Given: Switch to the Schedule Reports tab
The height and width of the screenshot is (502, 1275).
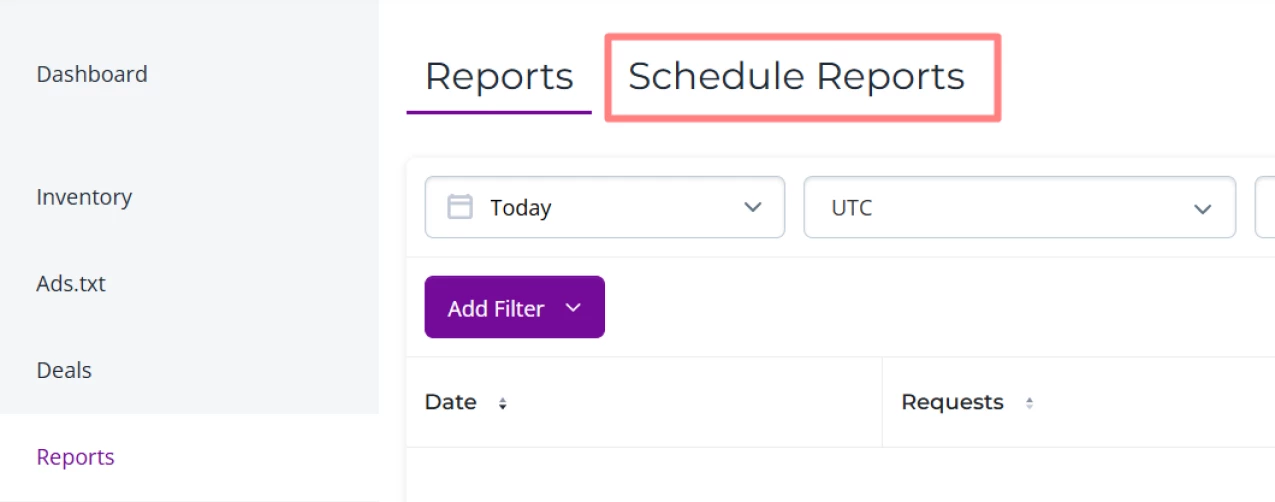Looking at the screenshot, I should point(796,77).
